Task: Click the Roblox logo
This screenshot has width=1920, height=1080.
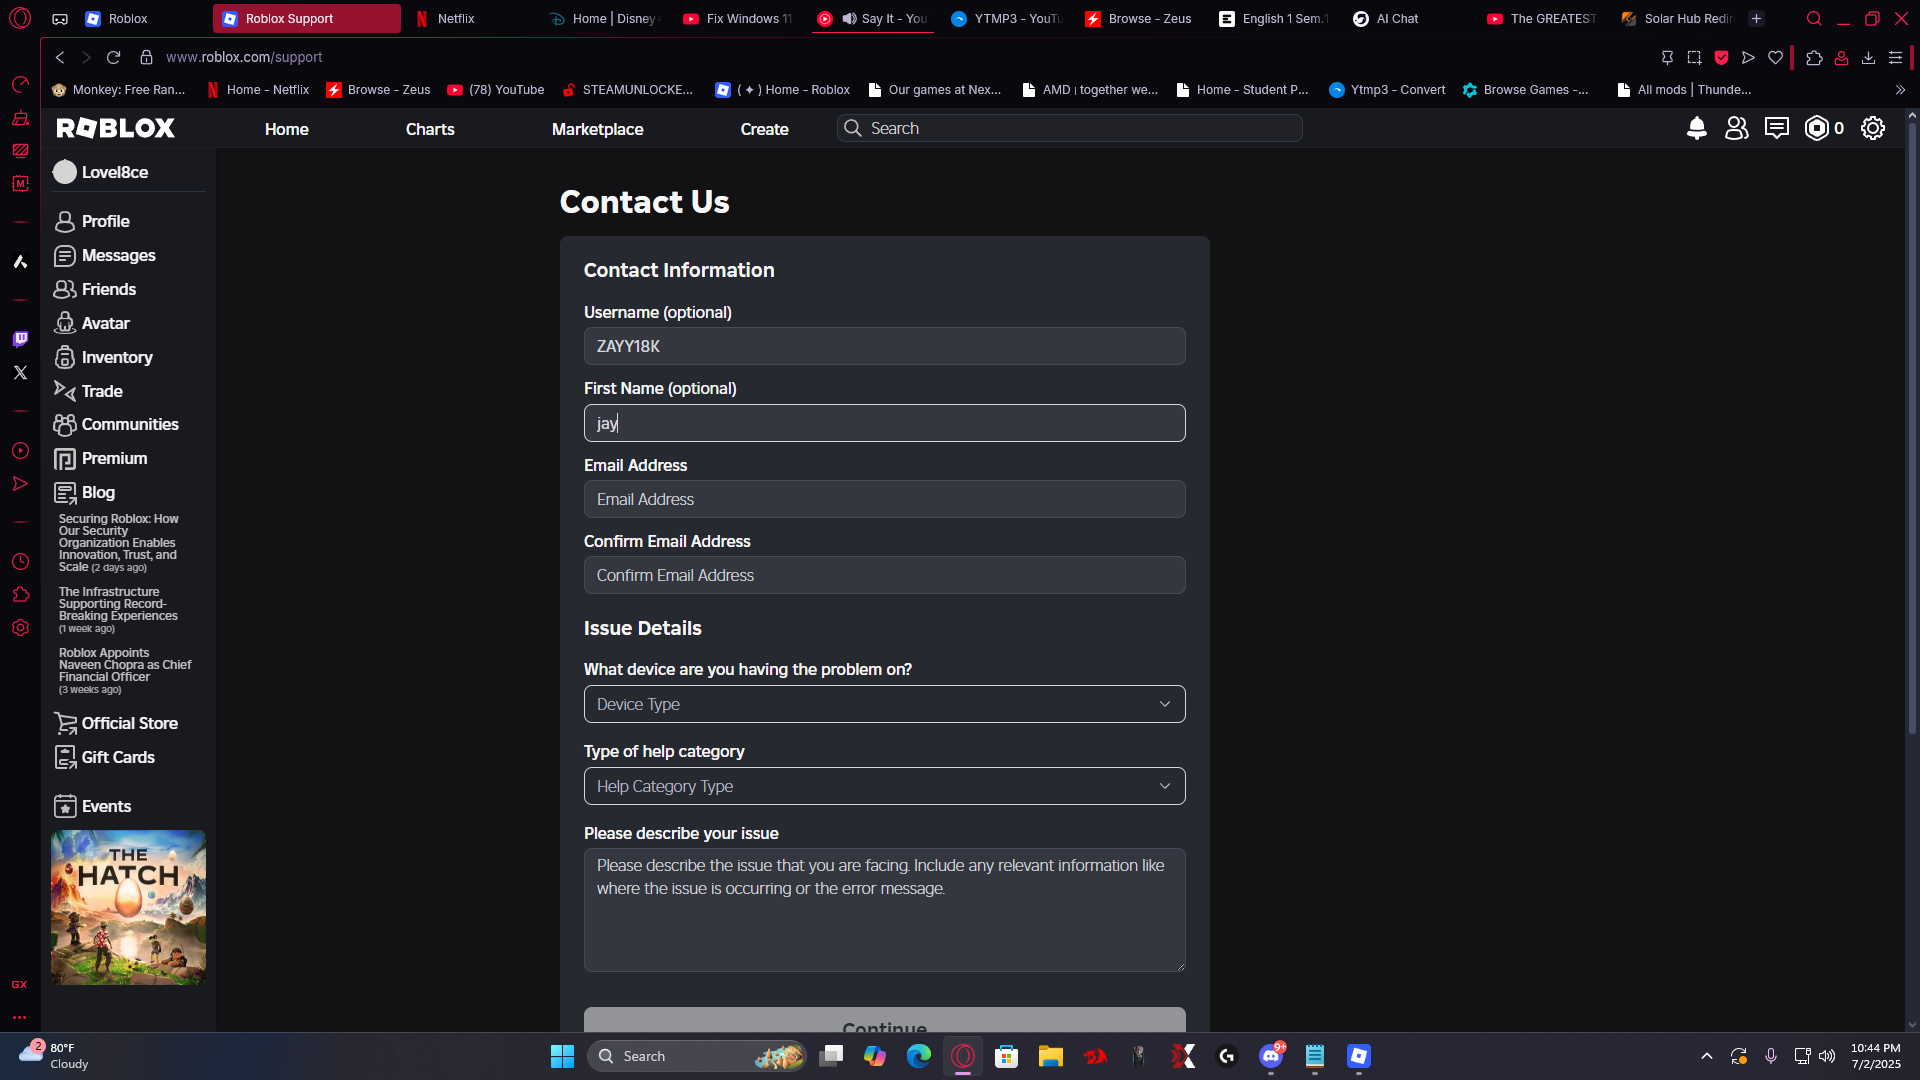Action: tap(116, 128)
